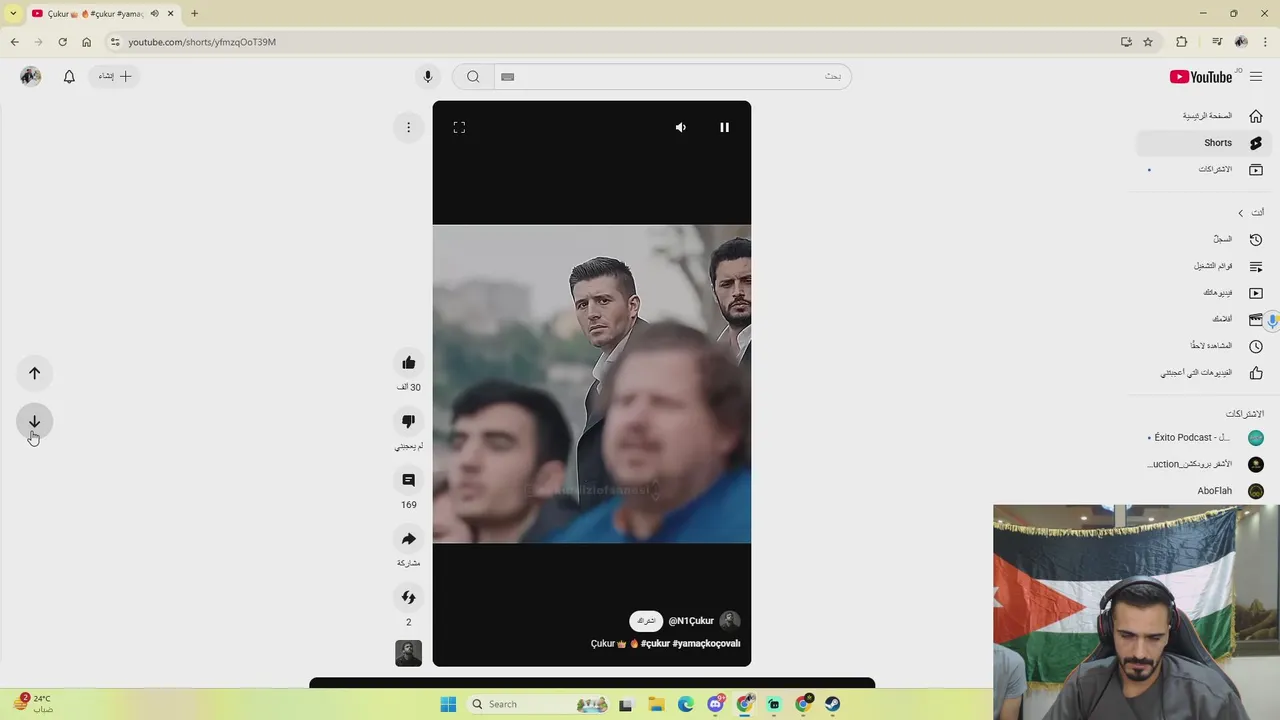Open the Éxito Podcast channel subscription

point(1205,438)
